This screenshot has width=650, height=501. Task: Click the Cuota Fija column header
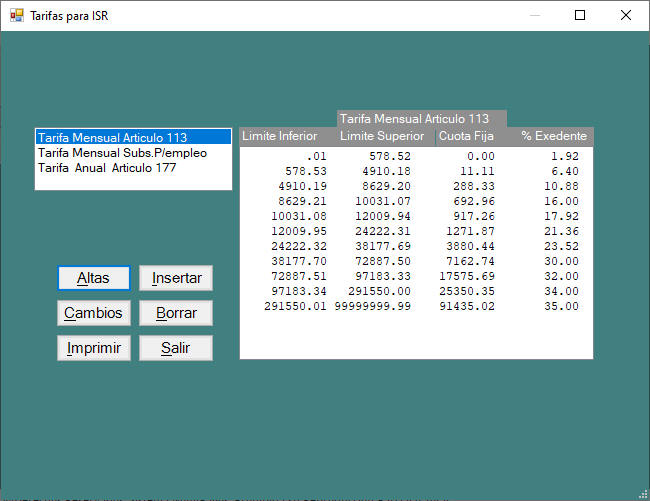pyautogui.click(x=462, y=136)
